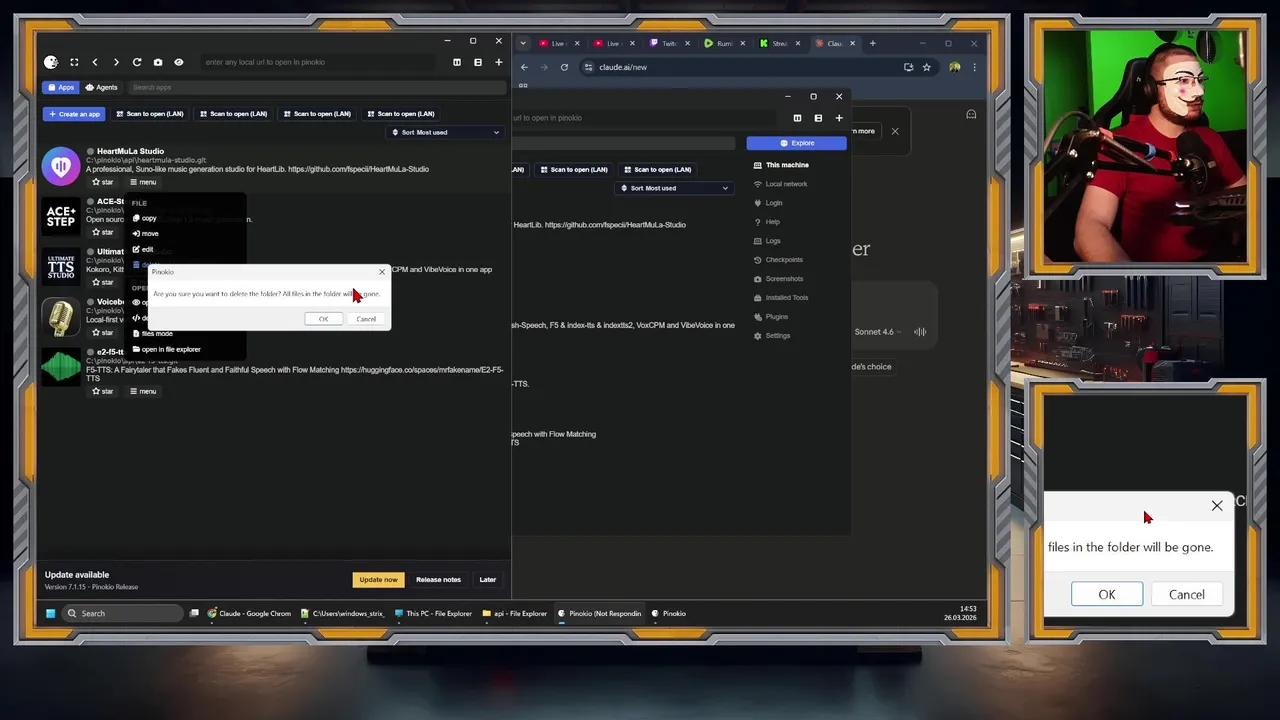Open Checkpoints in Pinokio sidebar

click(778, 260)
